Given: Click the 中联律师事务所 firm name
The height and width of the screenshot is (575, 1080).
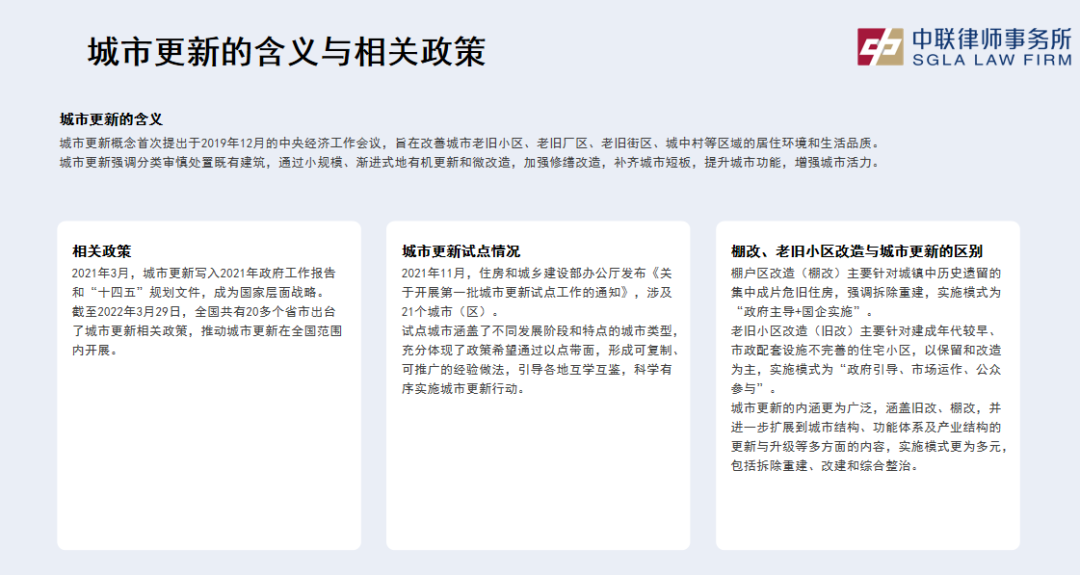Looking at the screenshot, I should (990, 38).
